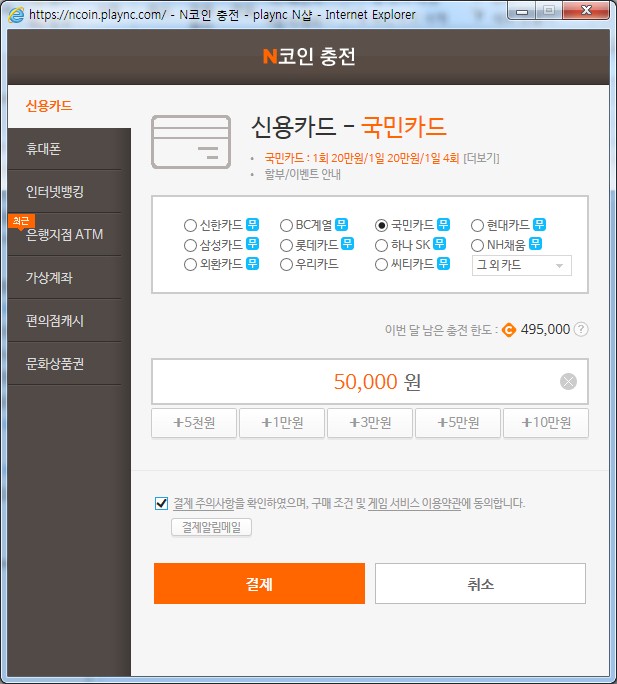Click the 무 badge next to 신한카드
The width and height of the screenshot is (617, 684).
click(252, 225)
